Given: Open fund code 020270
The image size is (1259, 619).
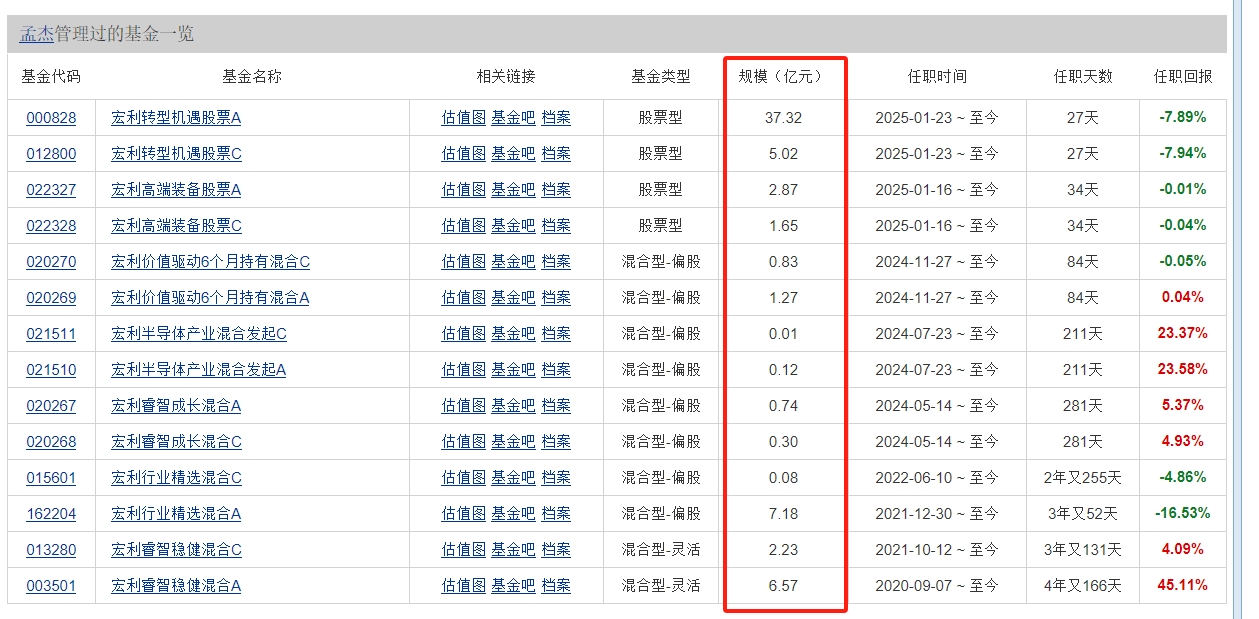Looking at the screenshot, I should (x=51, y=262).
